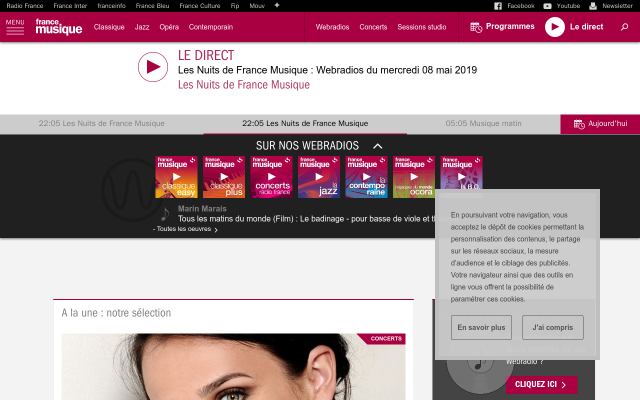
Task: Go to Radio France link
Action: click(x=25, y=6)
